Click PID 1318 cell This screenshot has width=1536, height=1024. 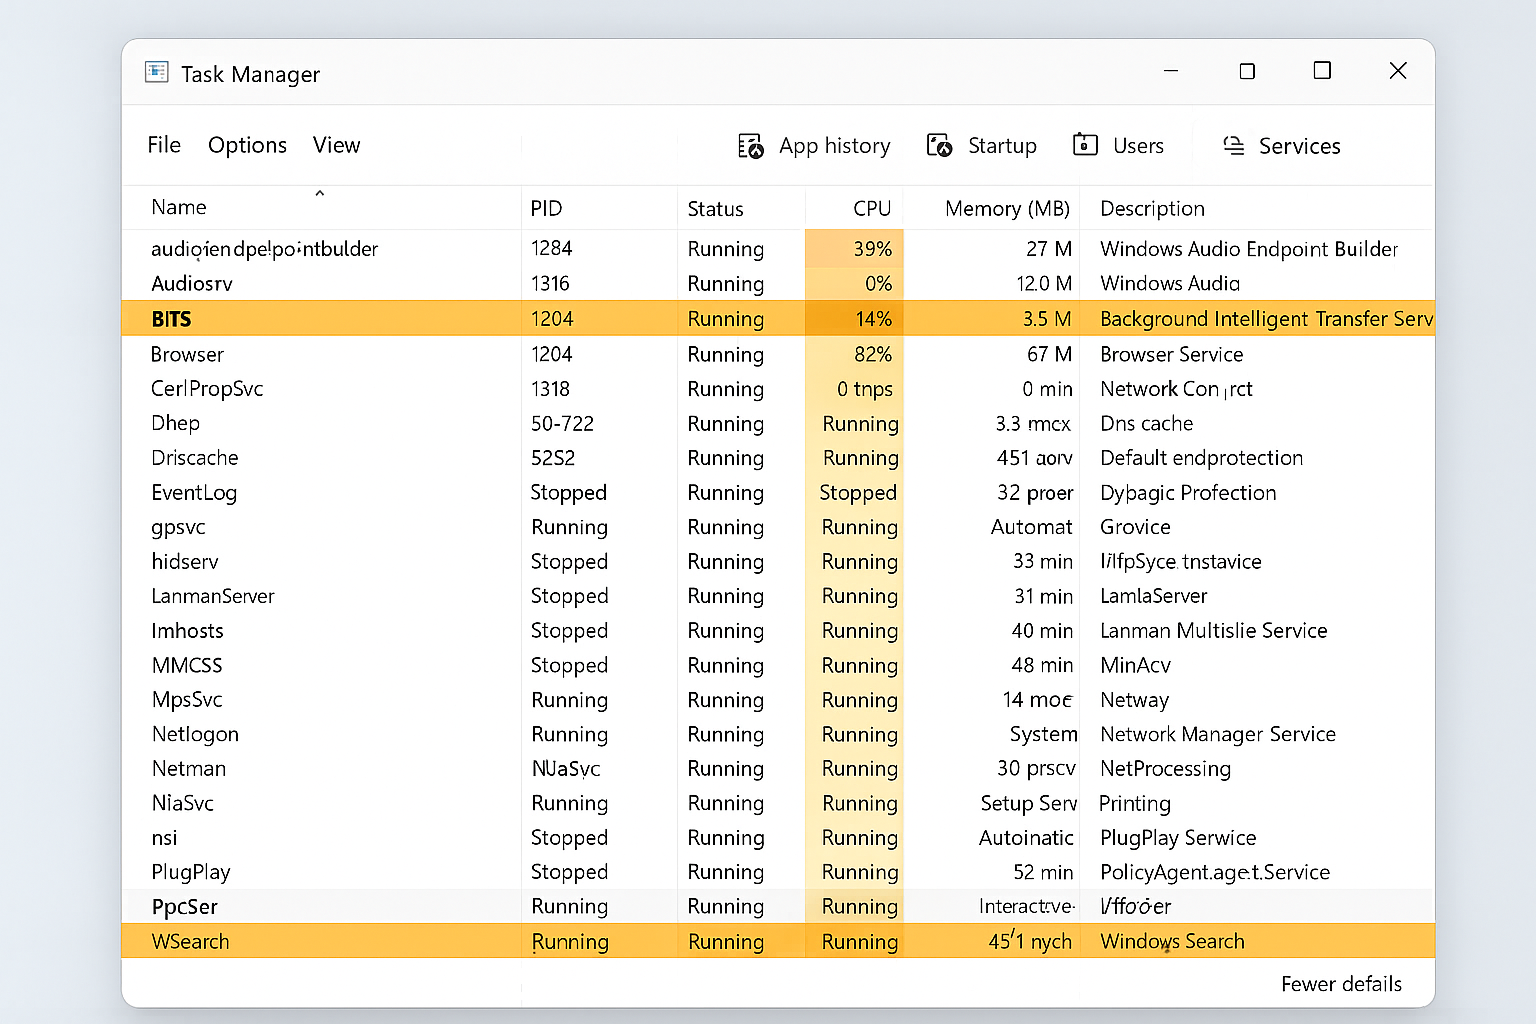coord(550,389)
